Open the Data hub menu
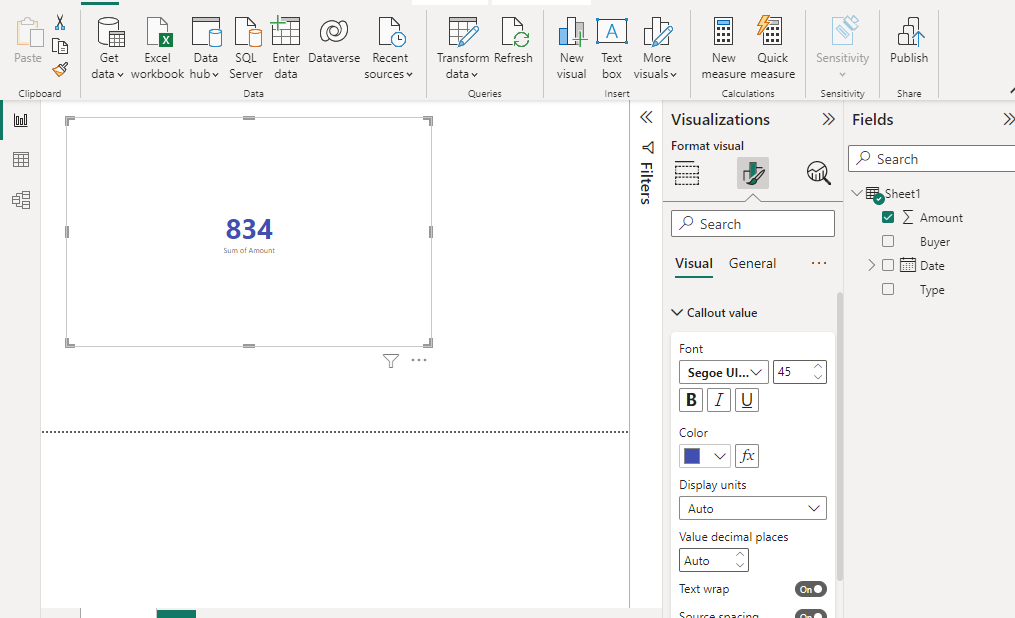The width and height of the screenshot is (1015, 618). coord(205,49)
